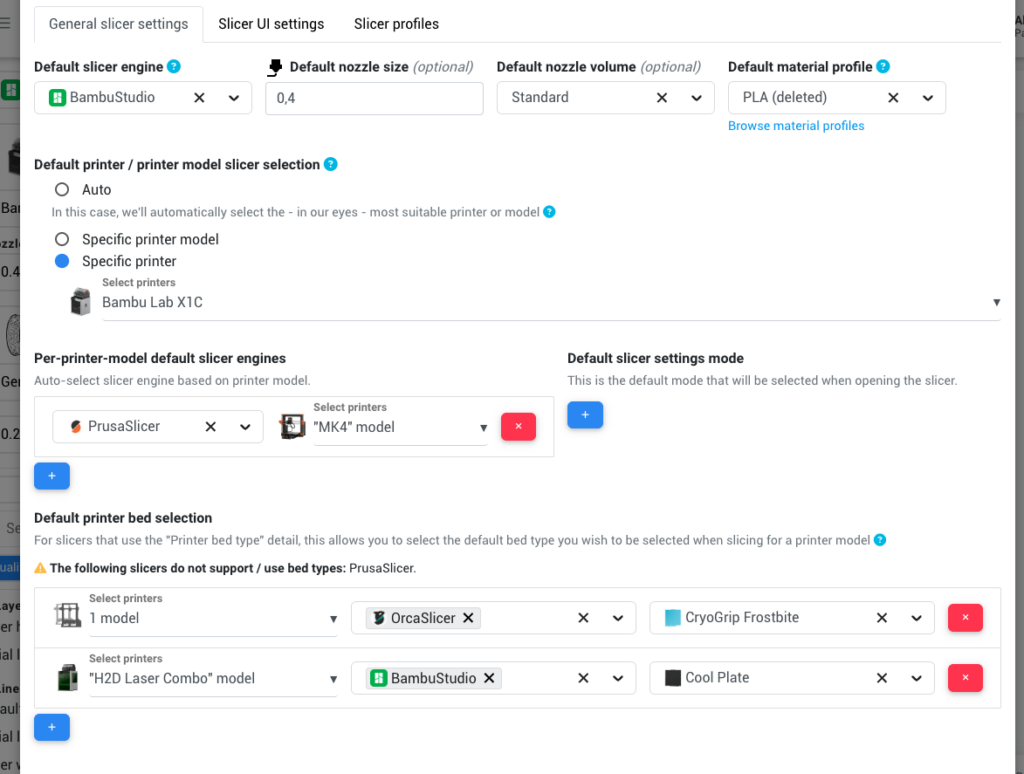This screenshot has height=774, width=1024.
Task: Open the Standard nozzle volume dropdown
Action: coord(696,98)
